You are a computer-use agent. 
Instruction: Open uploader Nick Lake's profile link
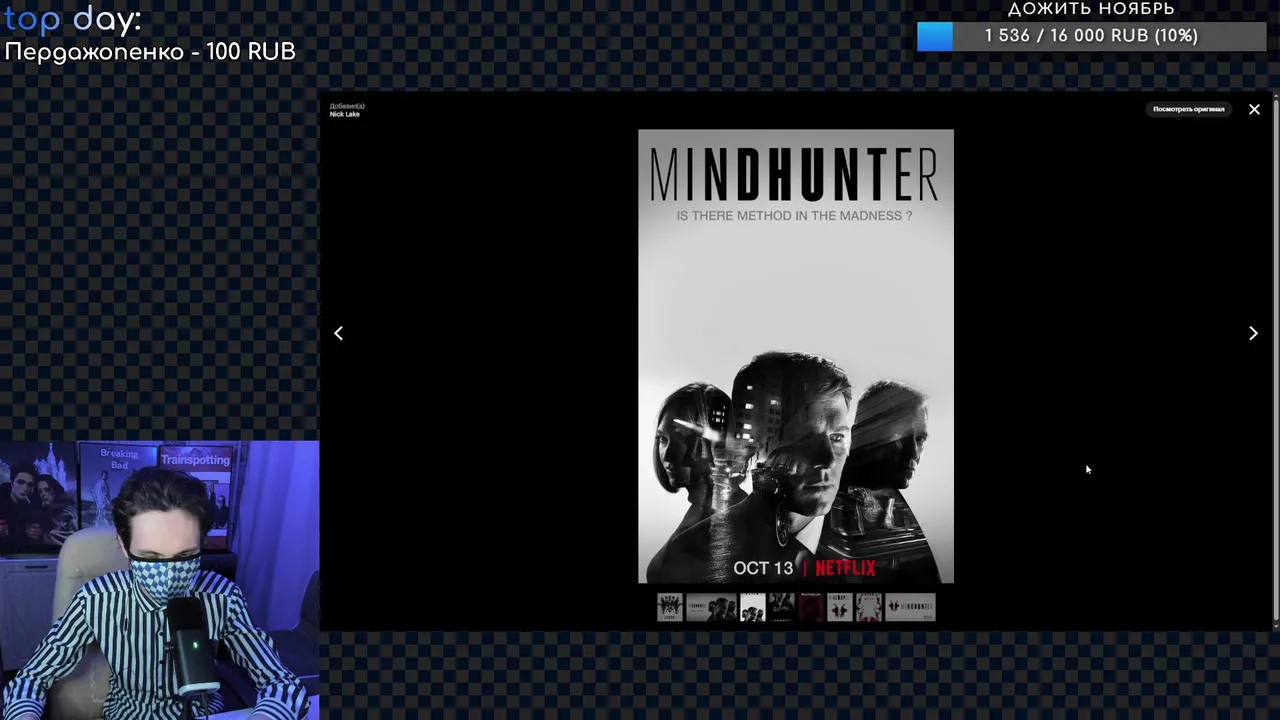[344, 114]
